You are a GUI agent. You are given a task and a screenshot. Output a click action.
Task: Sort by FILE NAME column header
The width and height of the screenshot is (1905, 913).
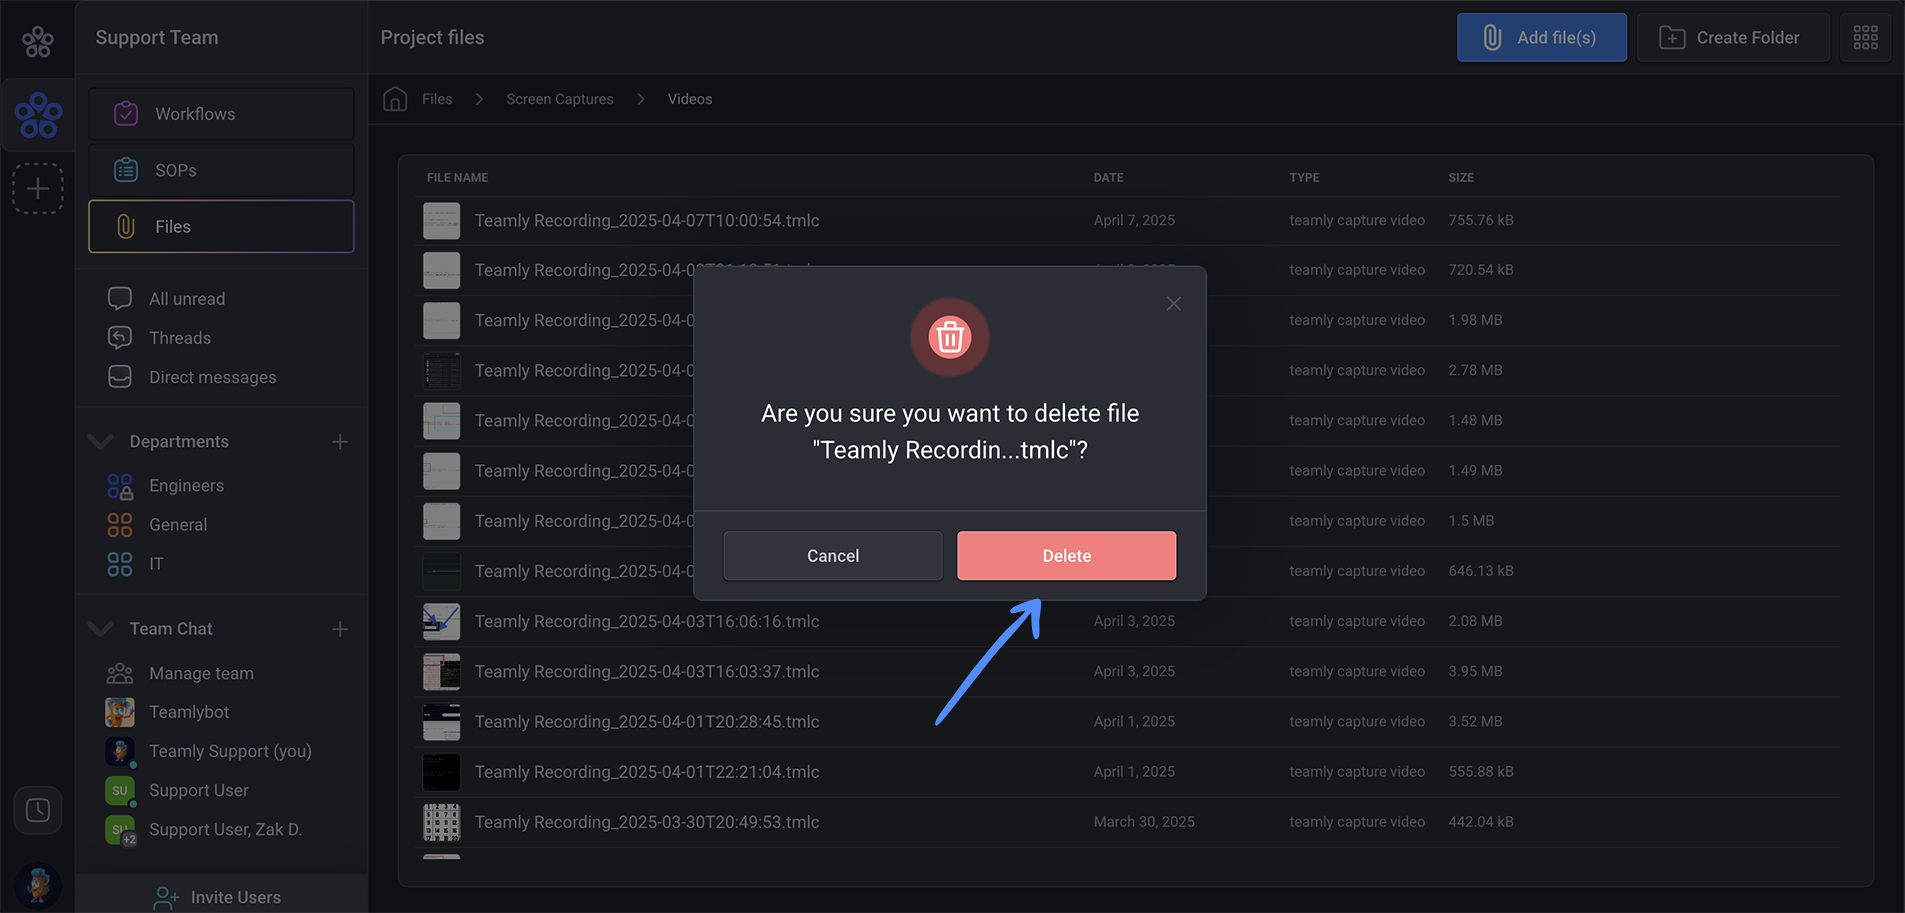(x=458, y=177)
